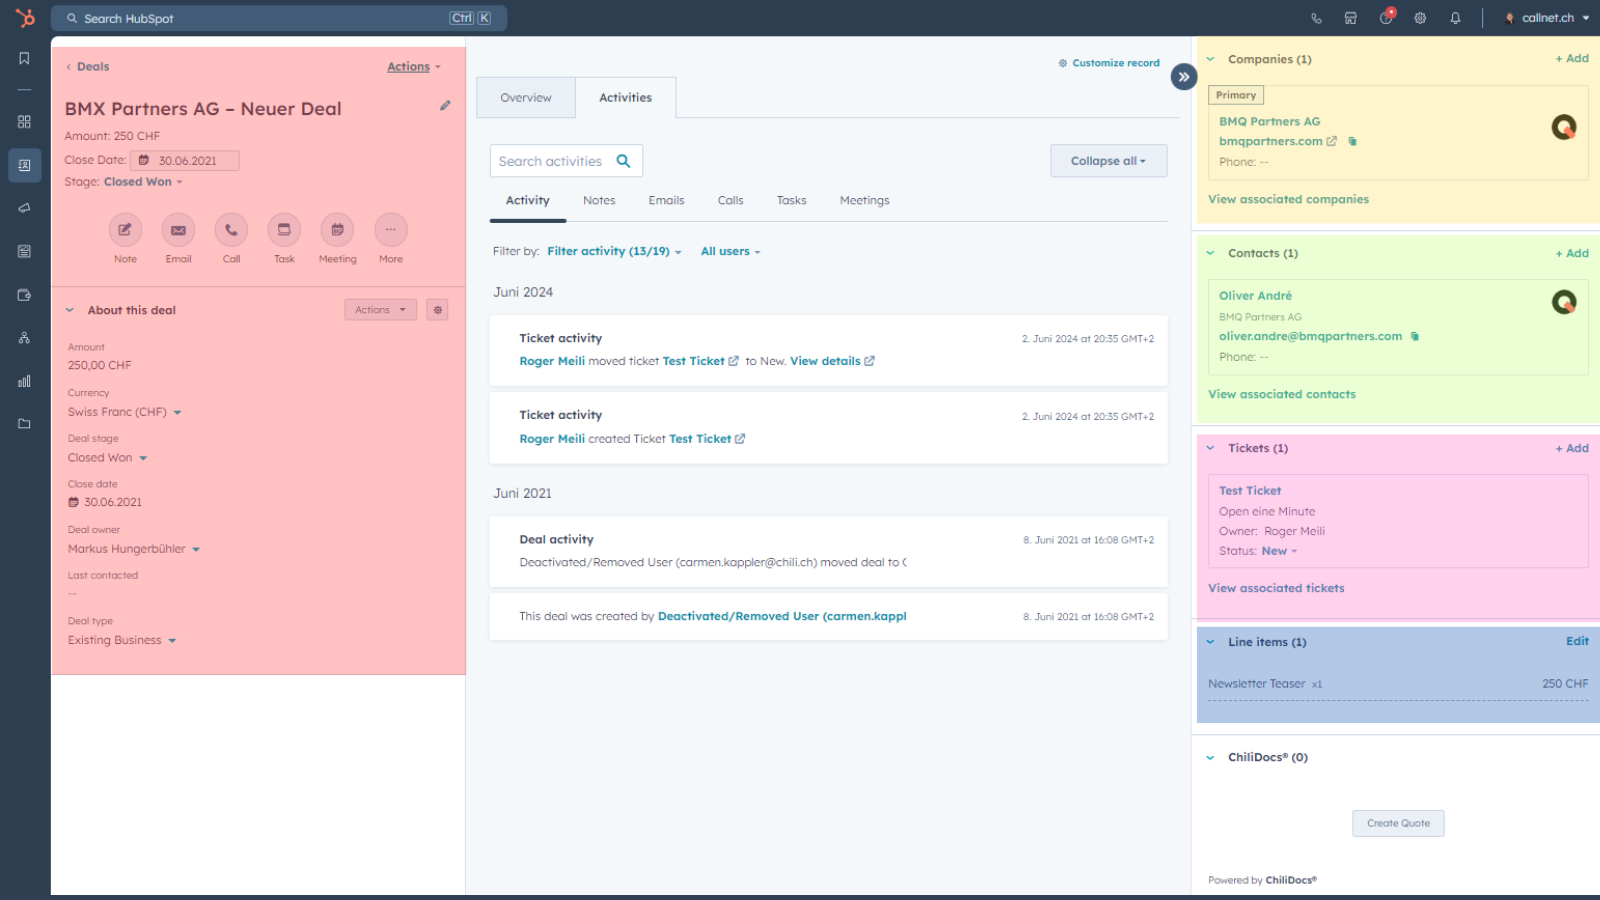Select the Tasks activity tab
This screenshot has width=1600, height=900.
pyautogui.click(x=791, y=201)
